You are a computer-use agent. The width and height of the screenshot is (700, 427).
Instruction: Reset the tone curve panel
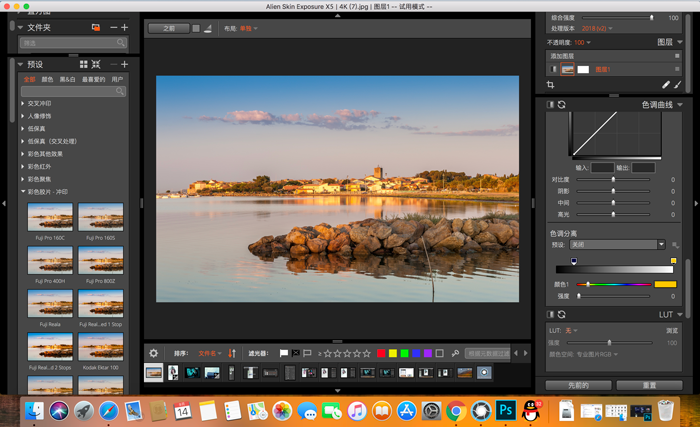561,104
